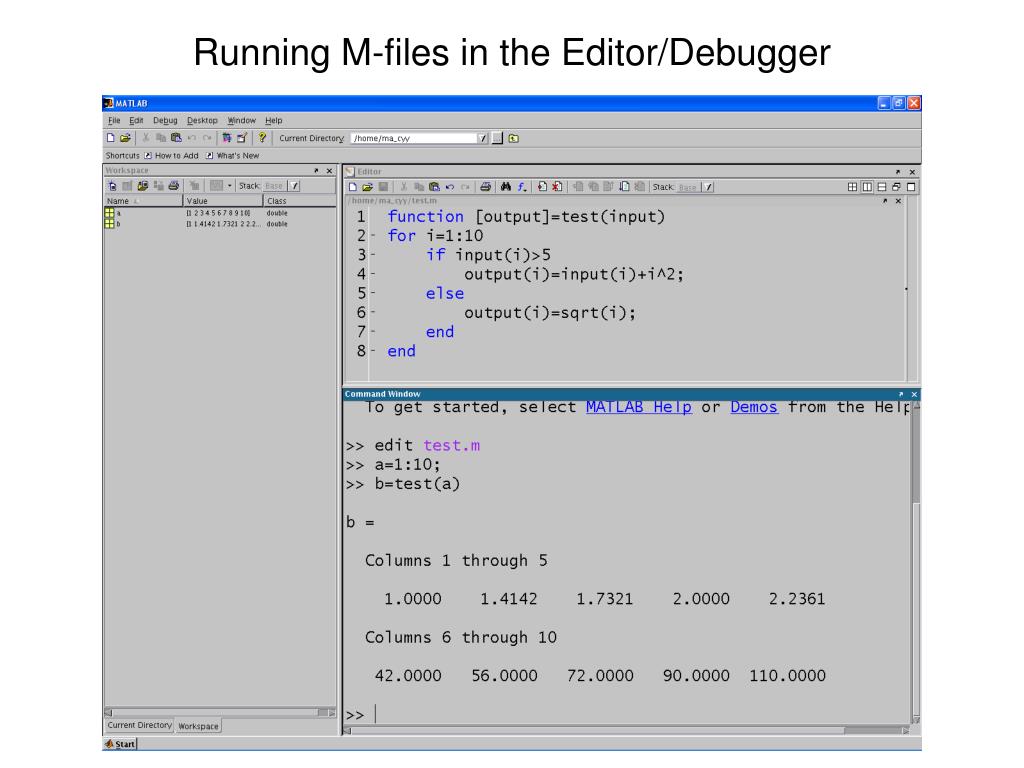
Task: Import data icon in Workspace toolbar
Action: pos(142,186)
